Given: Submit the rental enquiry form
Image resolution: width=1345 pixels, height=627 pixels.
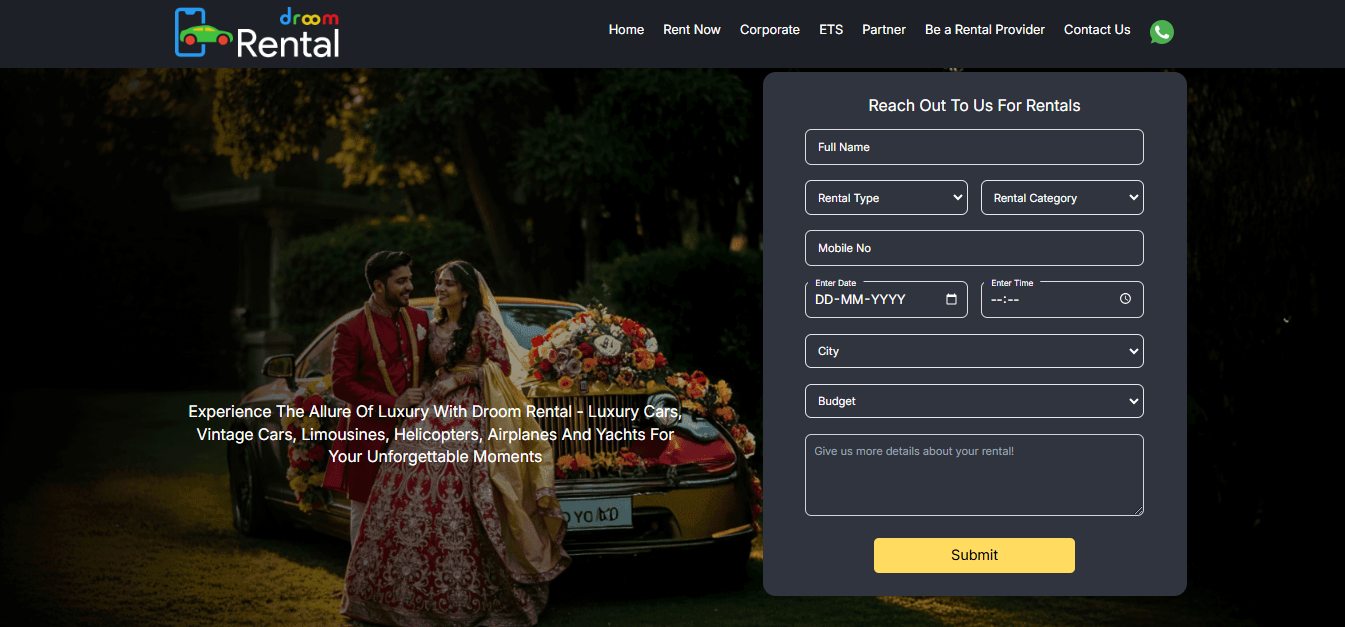Looking at the screenshot, I should pos(974,555).
